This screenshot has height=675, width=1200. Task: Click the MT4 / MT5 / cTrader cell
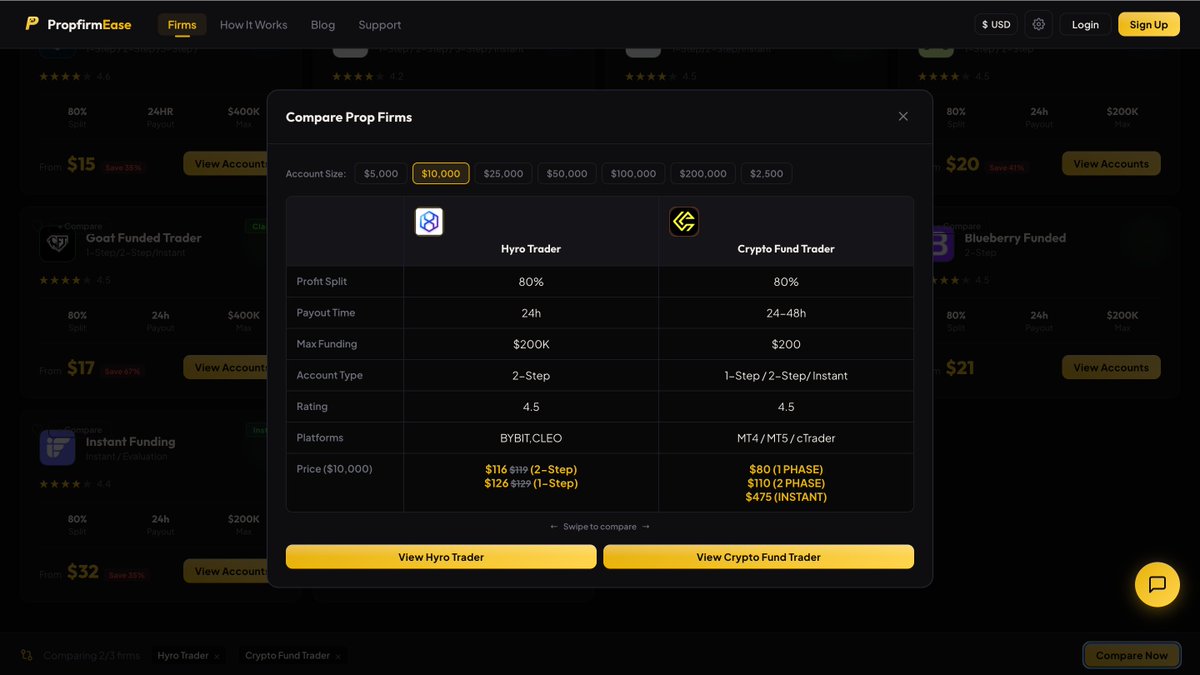pos(786,438)
